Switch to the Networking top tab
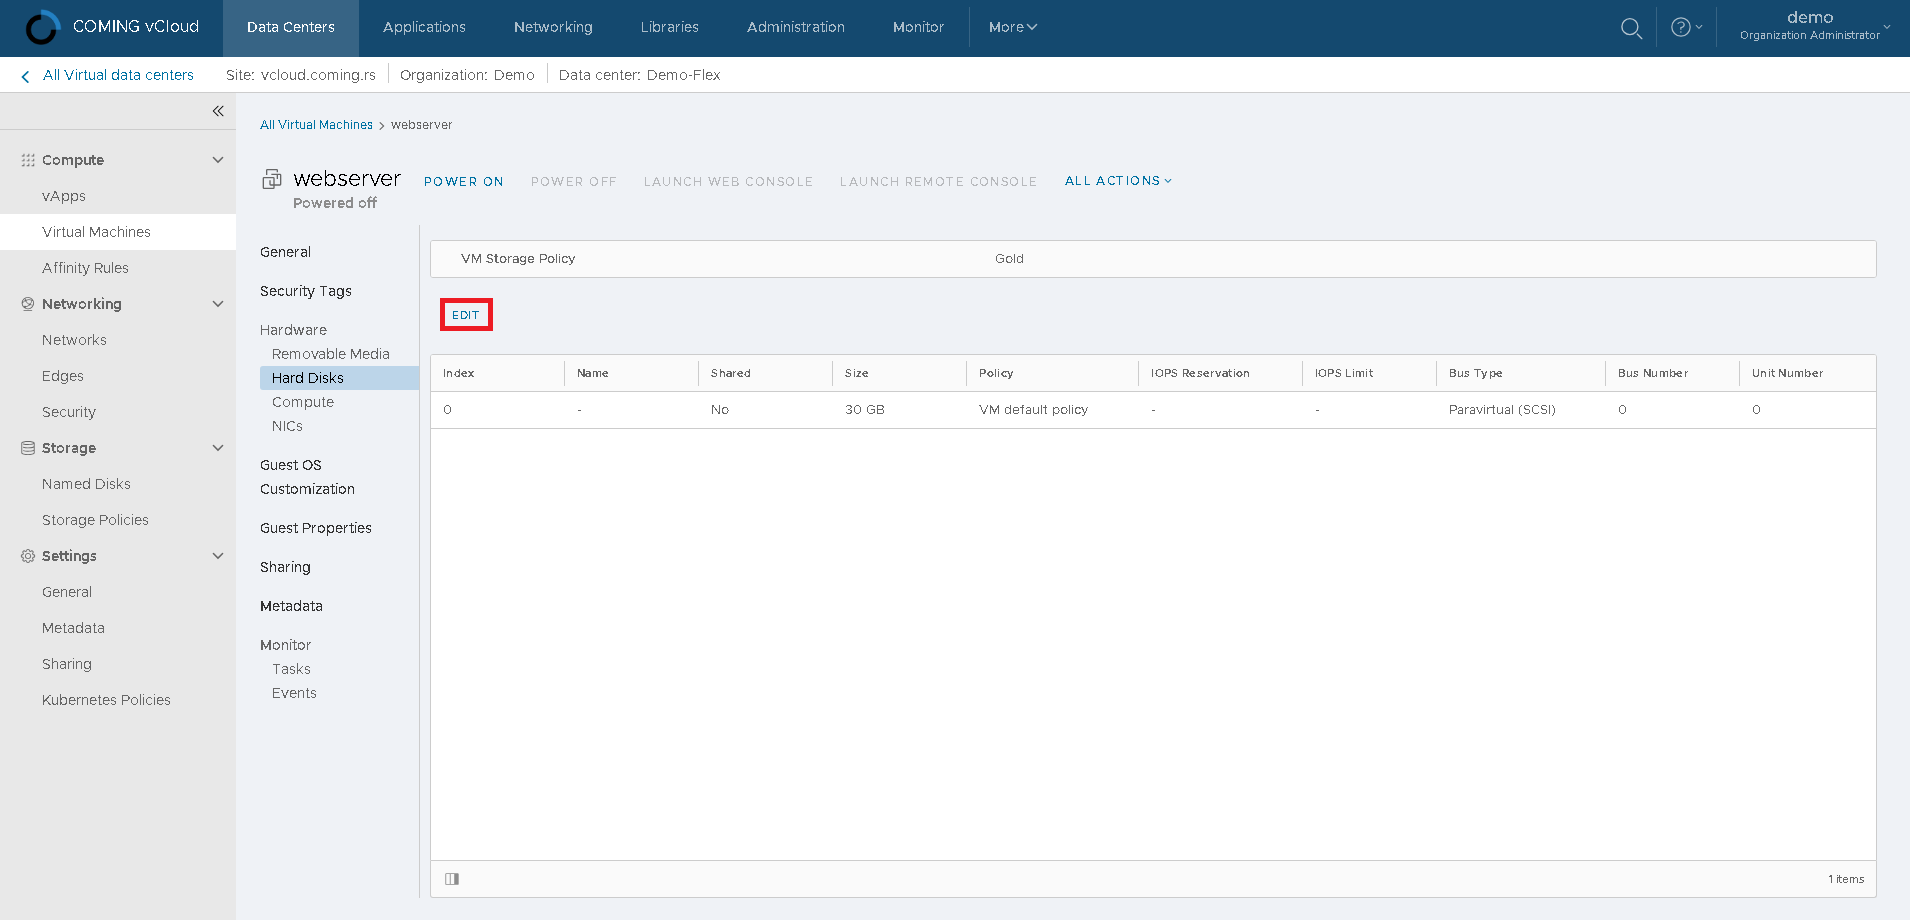The width and height of the screenshot is (1910, 920). [553, 27]
